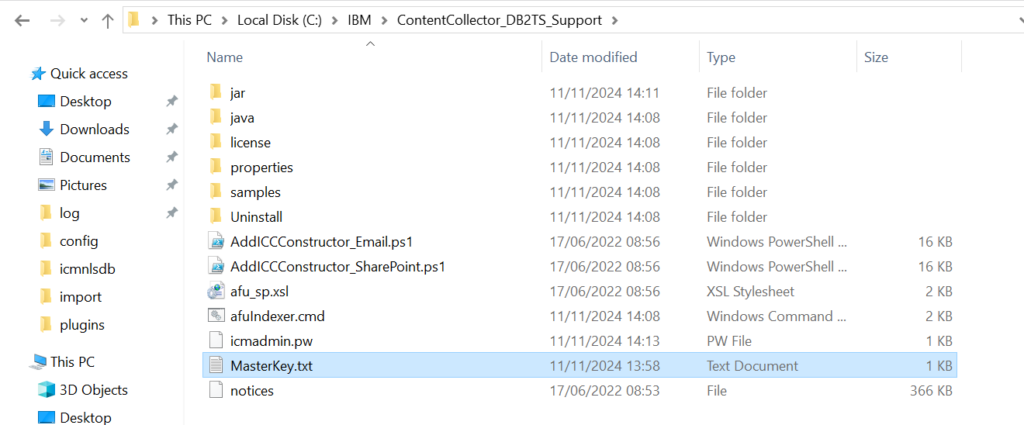Select the AddICCConstructor_SharePoint.ps1 script icon
The image size is (1024, 425).
pos(216,266)
